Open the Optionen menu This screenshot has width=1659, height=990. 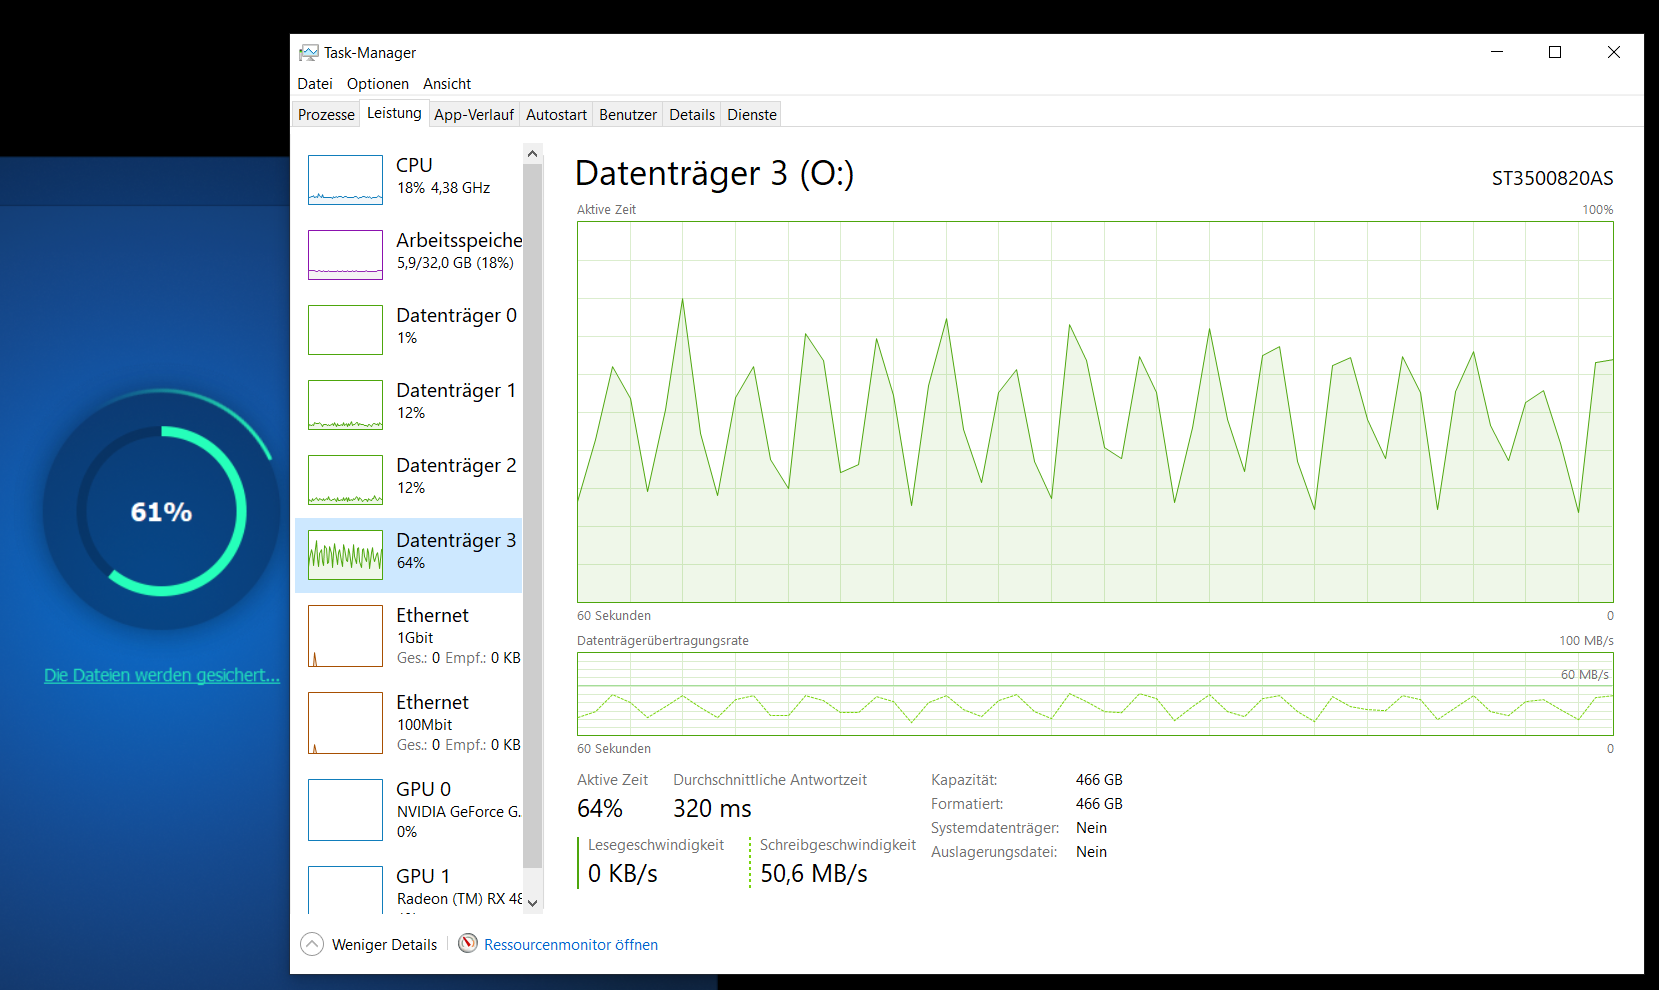[x=378, y=84]
